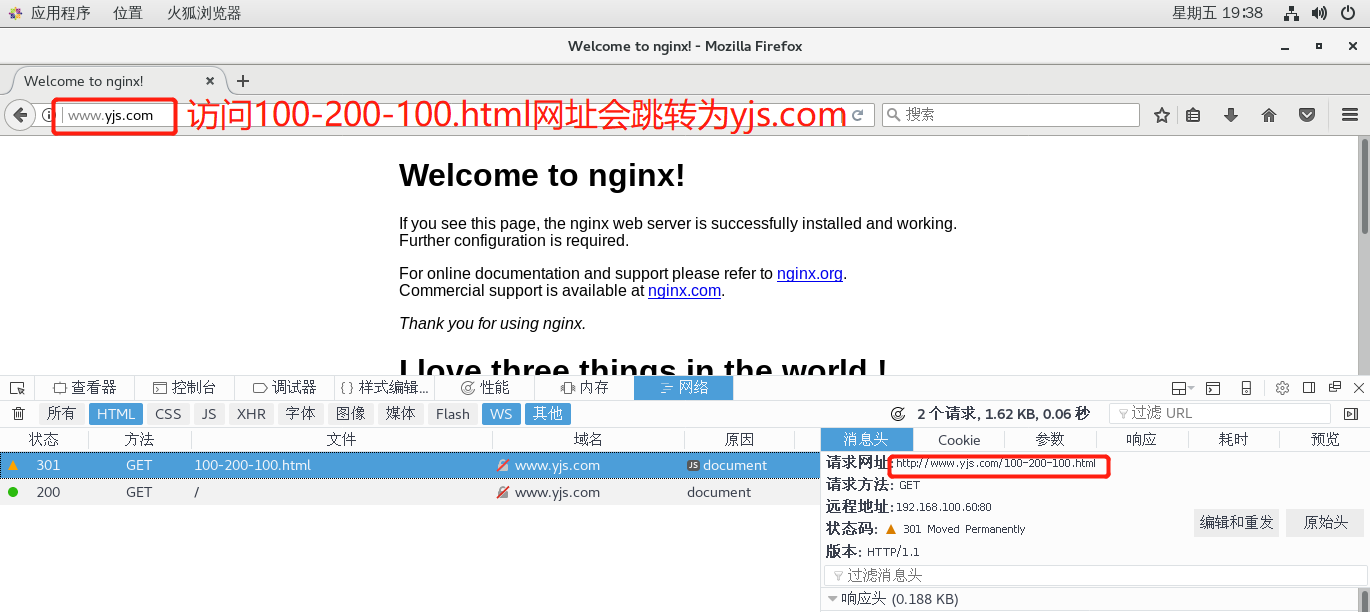
Task: Toggle the HTML request filter
Action: 116,414
